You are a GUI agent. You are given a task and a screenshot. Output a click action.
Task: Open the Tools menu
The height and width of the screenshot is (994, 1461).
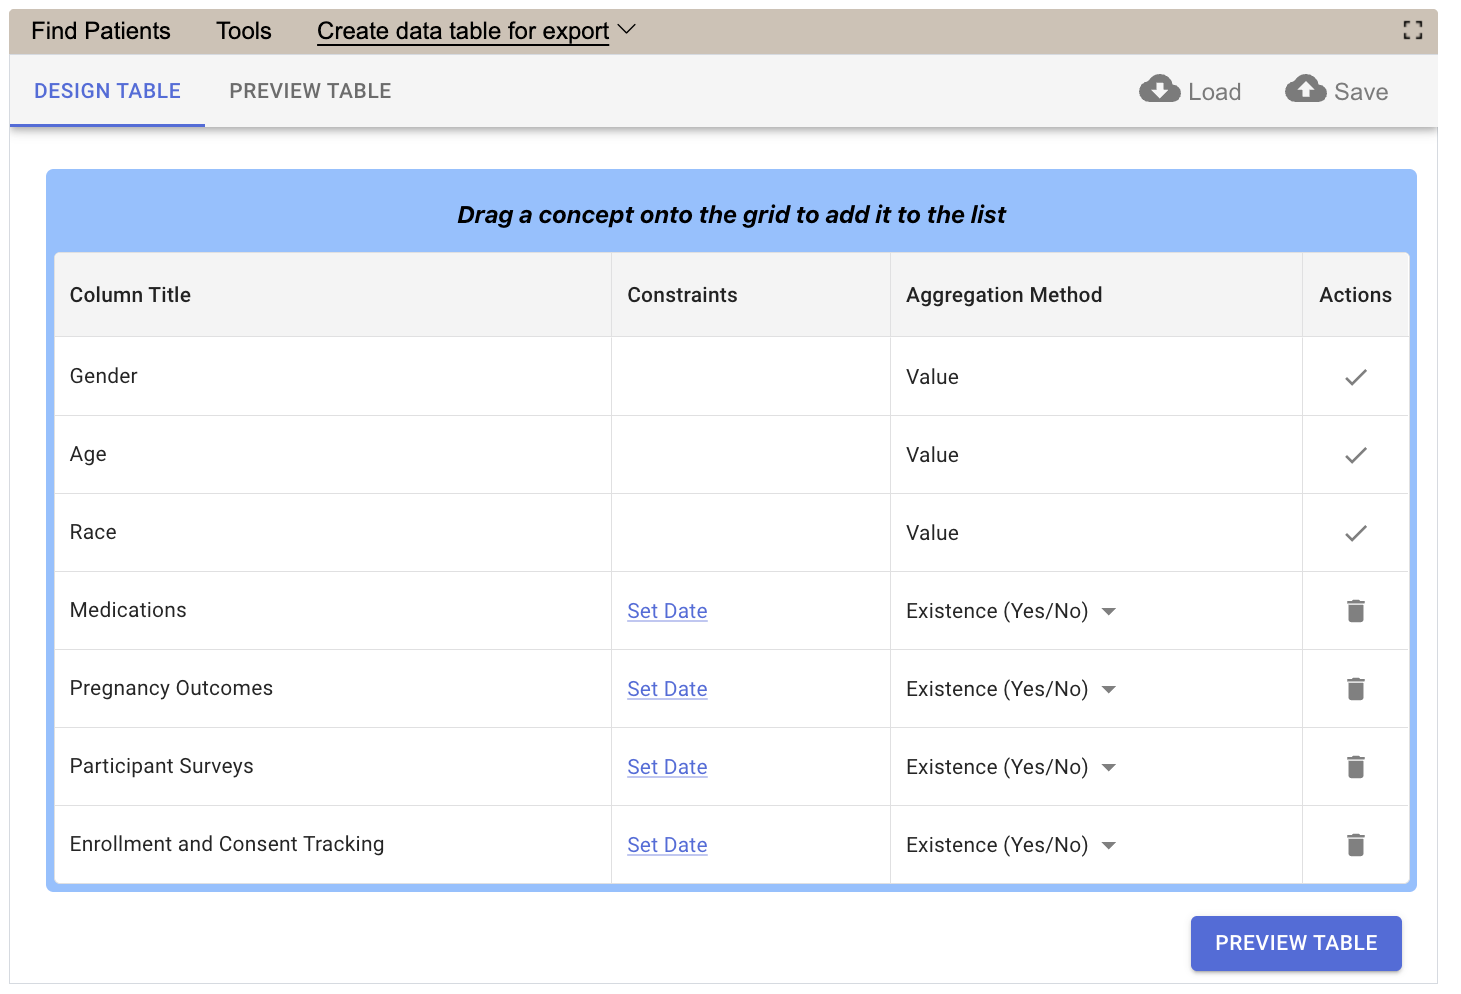[243, 31]
